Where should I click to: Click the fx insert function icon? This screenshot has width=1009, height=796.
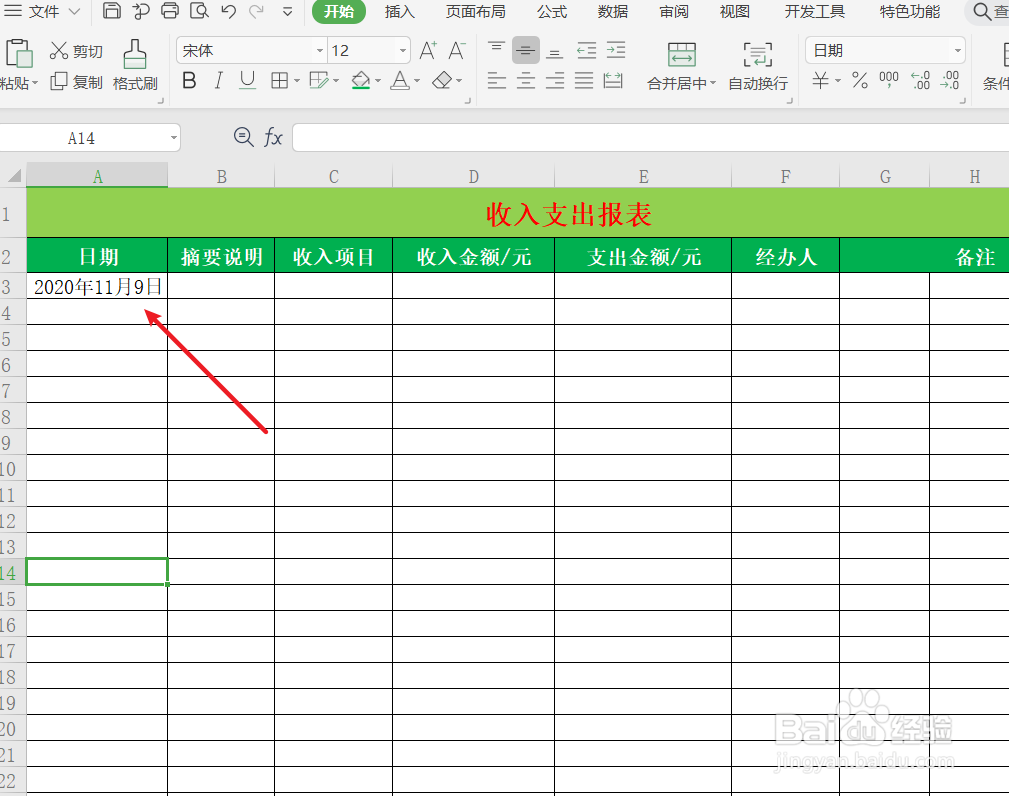[x=273, y=137]
